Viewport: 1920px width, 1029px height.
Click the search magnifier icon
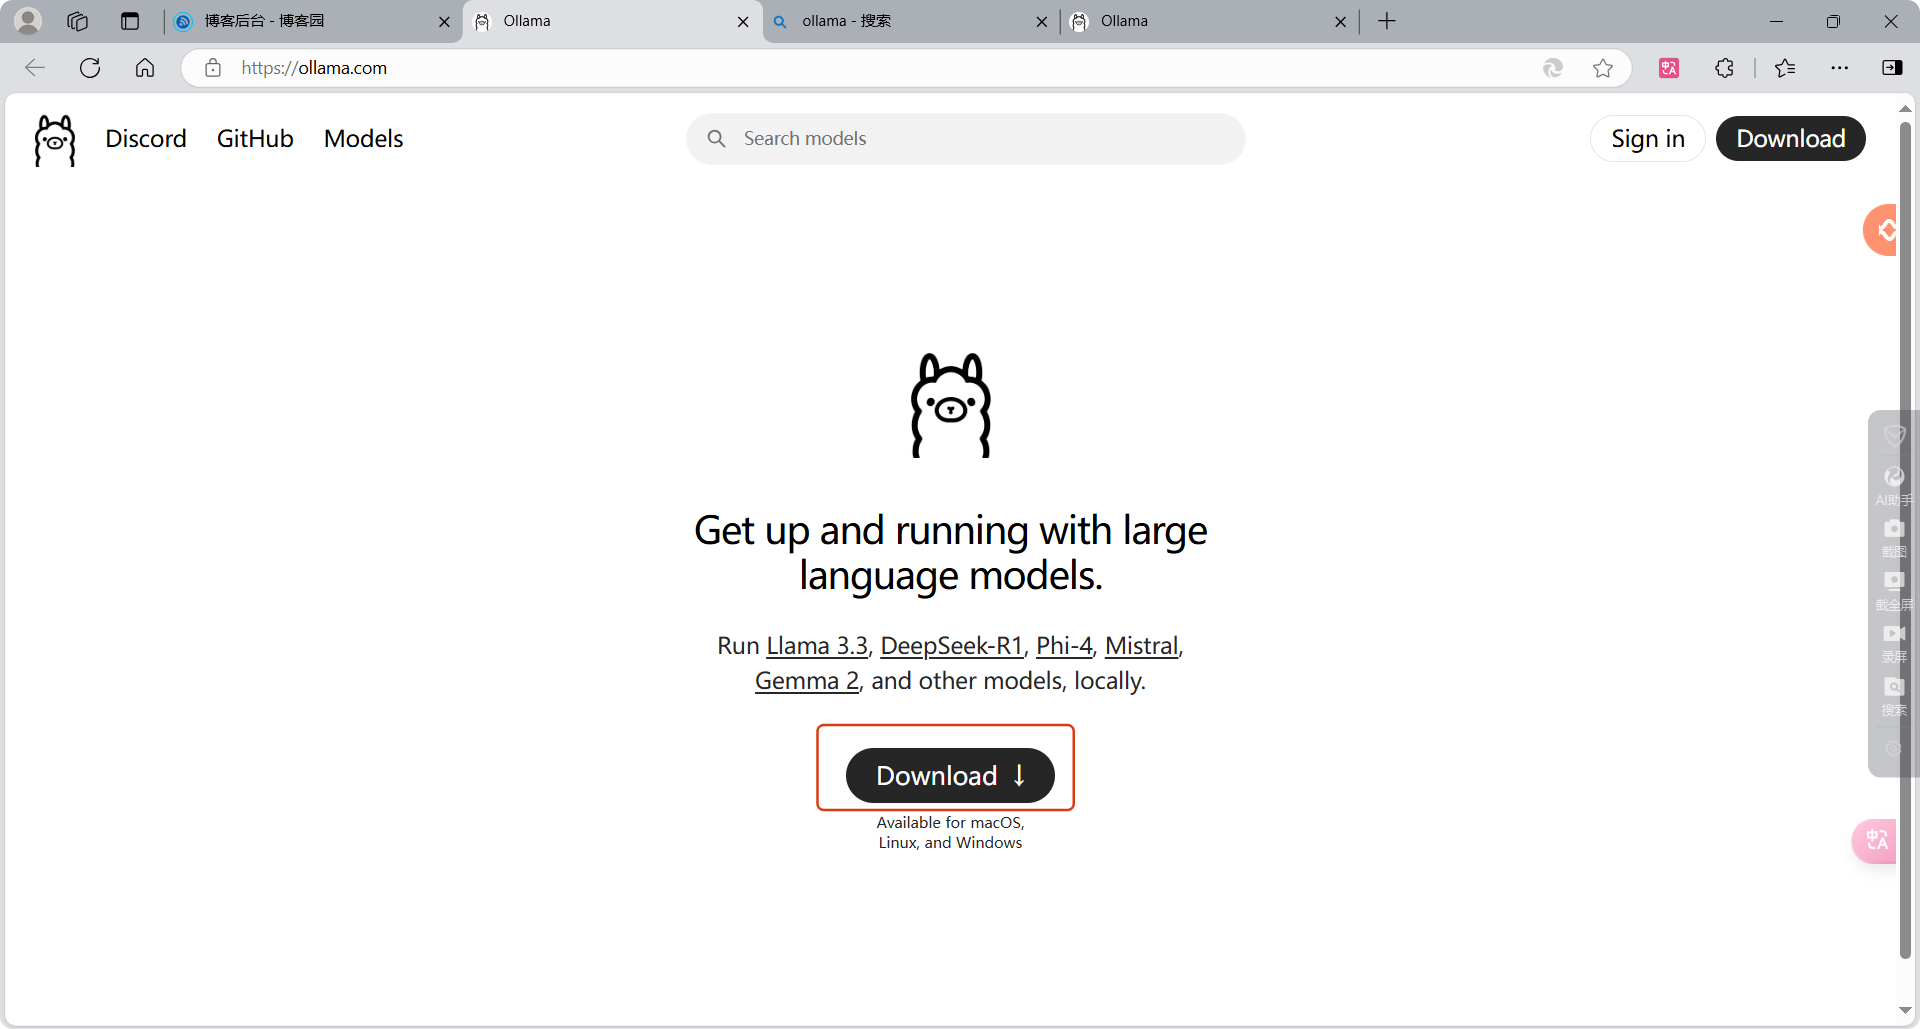coord(717,139)
